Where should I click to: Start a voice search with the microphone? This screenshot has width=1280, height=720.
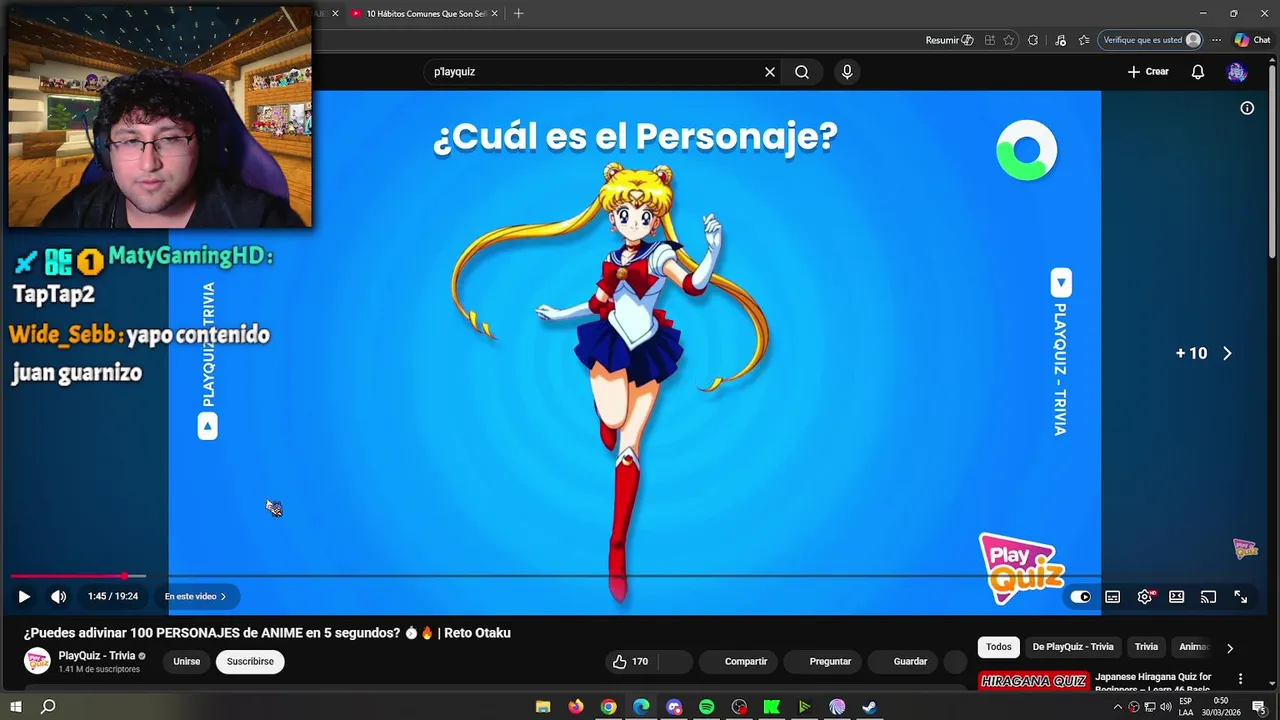click(847, 72)
